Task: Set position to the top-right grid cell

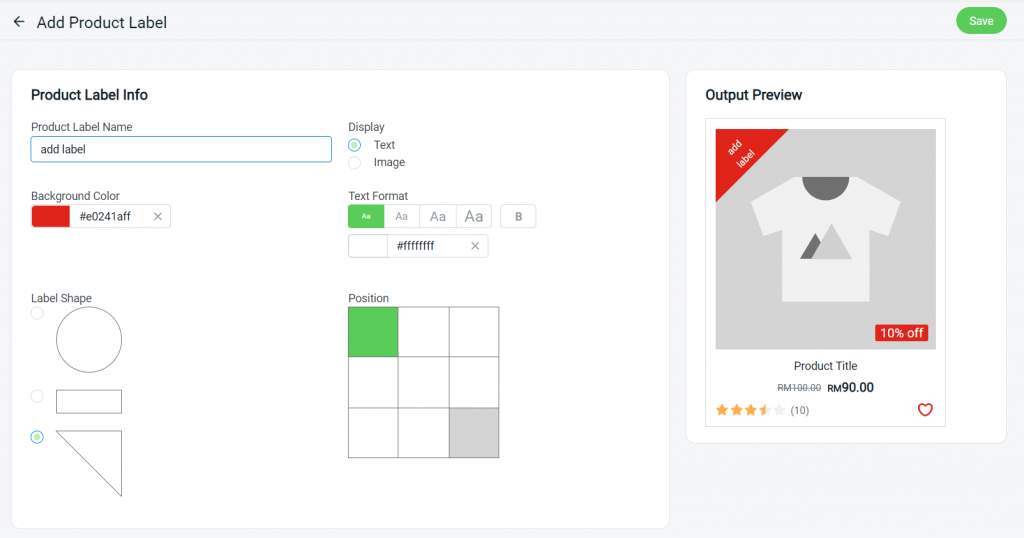Action: coord(474,332)
